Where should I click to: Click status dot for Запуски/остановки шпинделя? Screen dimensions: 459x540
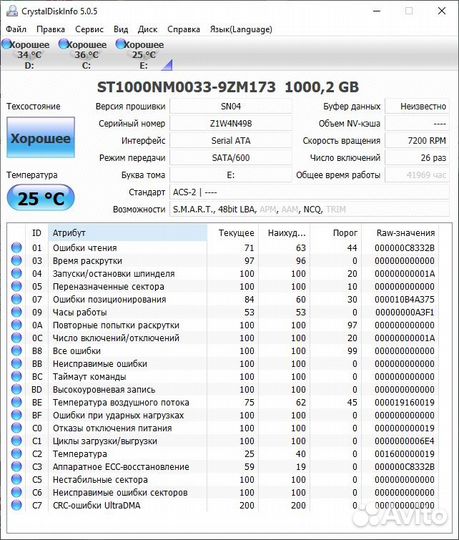pyautogui.click(x=16, y=273)
